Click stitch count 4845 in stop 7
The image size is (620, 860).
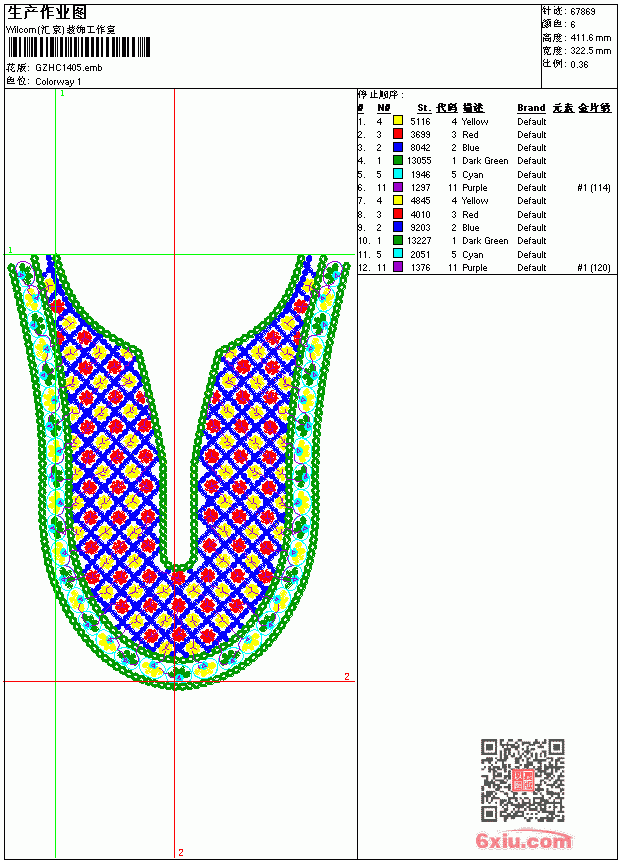pos(420,201)
